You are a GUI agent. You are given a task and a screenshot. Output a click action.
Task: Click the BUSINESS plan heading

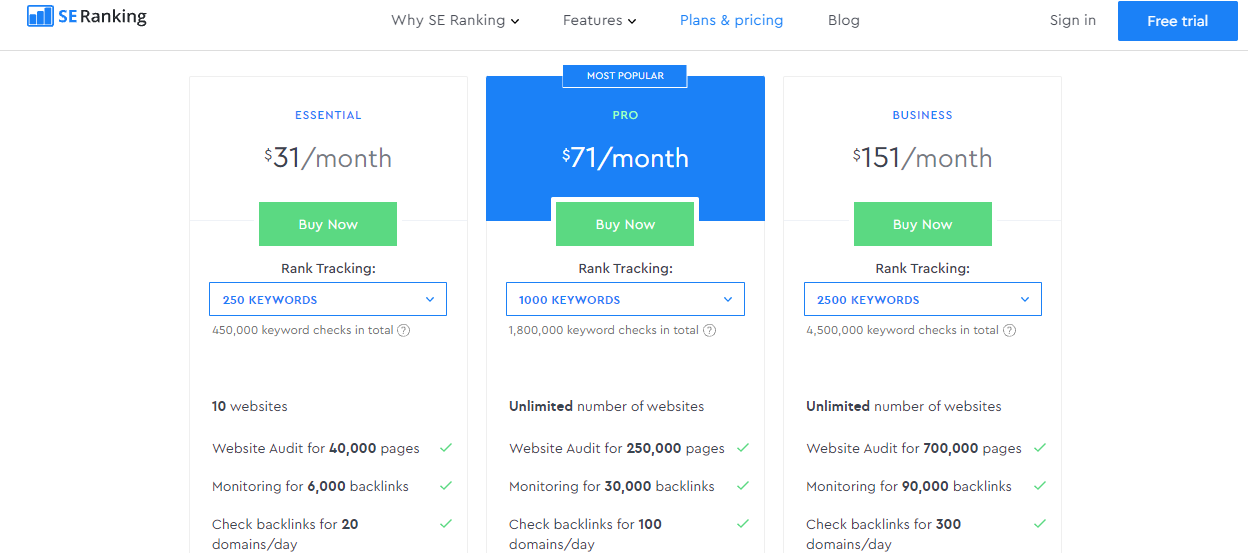pyautogui.click(x=923, y=115)
